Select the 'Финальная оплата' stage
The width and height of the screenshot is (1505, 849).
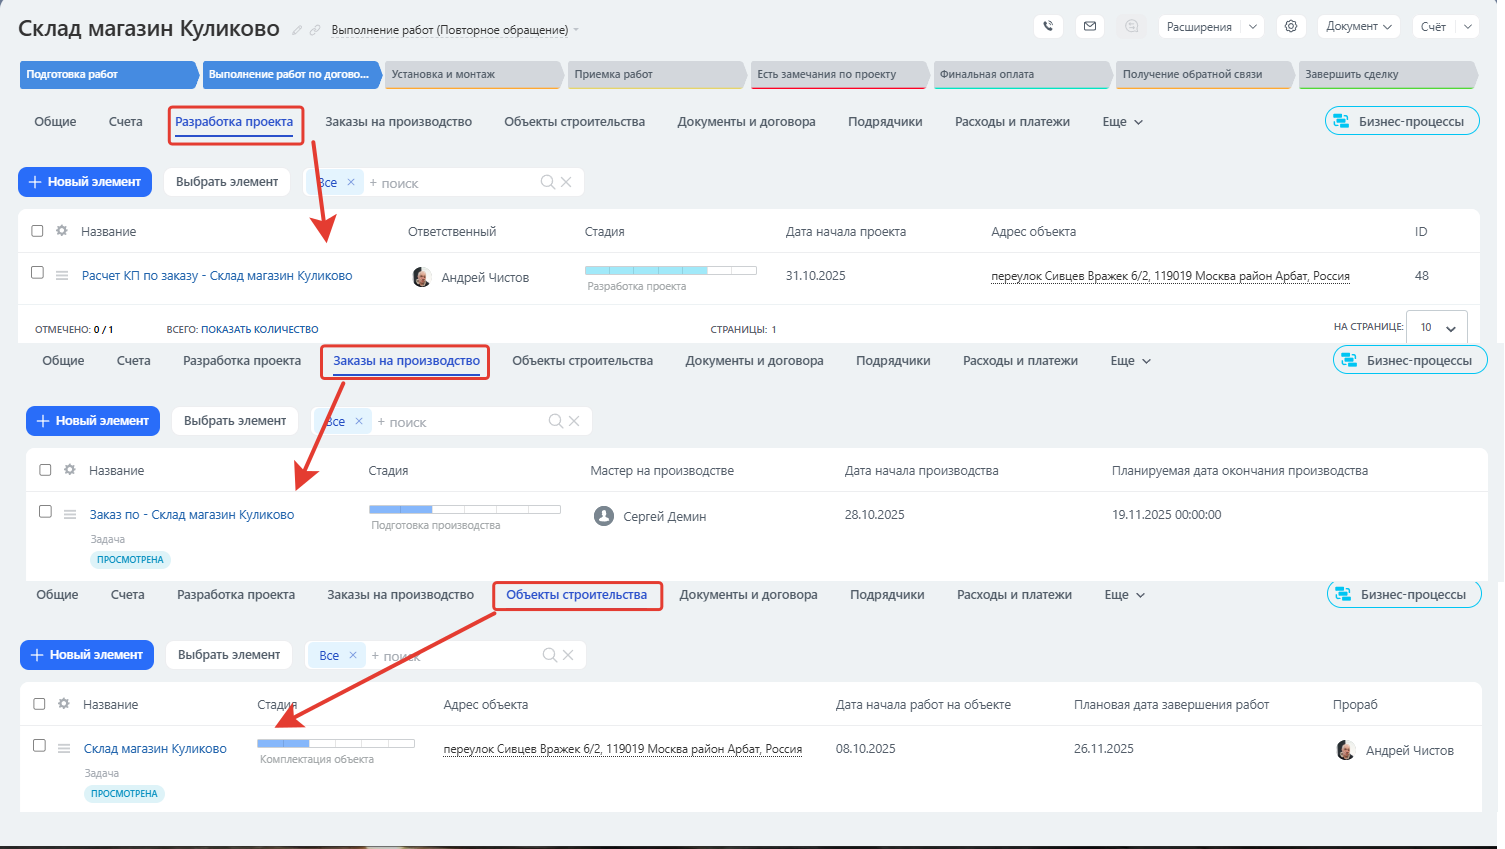(1018, 75)
